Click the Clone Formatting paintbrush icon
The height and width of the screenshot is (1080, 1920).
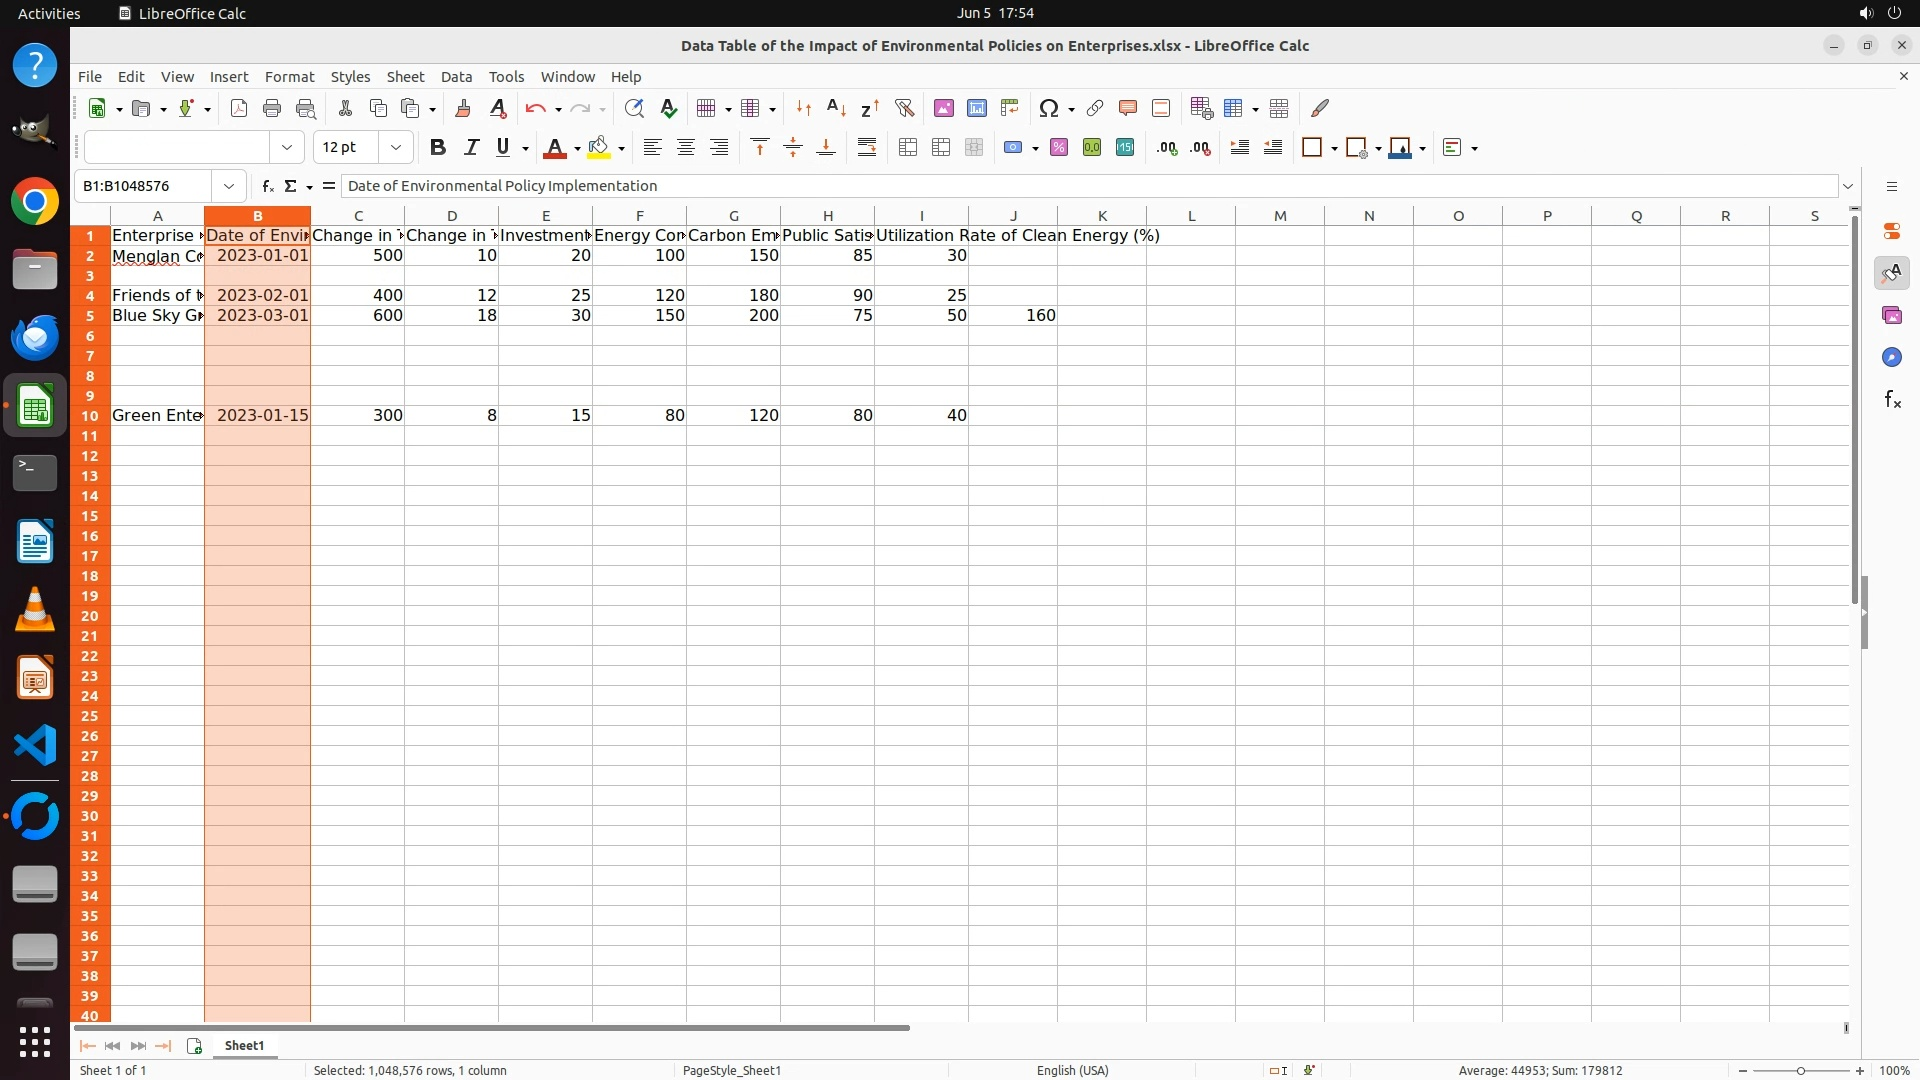462,108
